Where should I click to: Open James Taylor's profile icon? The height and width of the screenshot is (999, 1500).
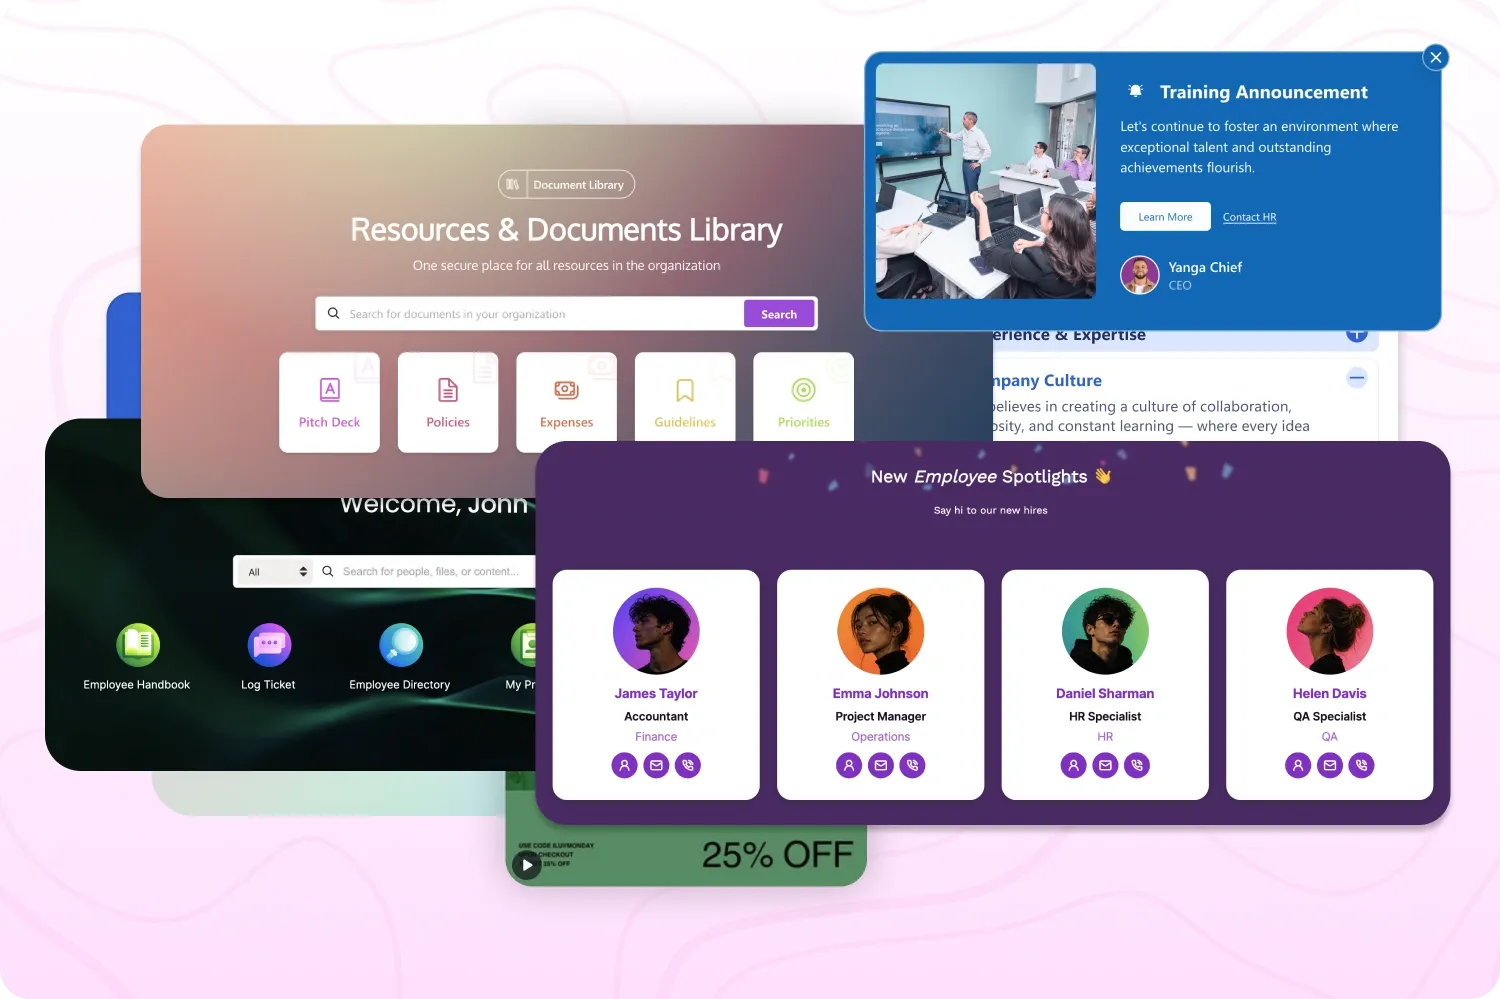[x=624, y=765]
